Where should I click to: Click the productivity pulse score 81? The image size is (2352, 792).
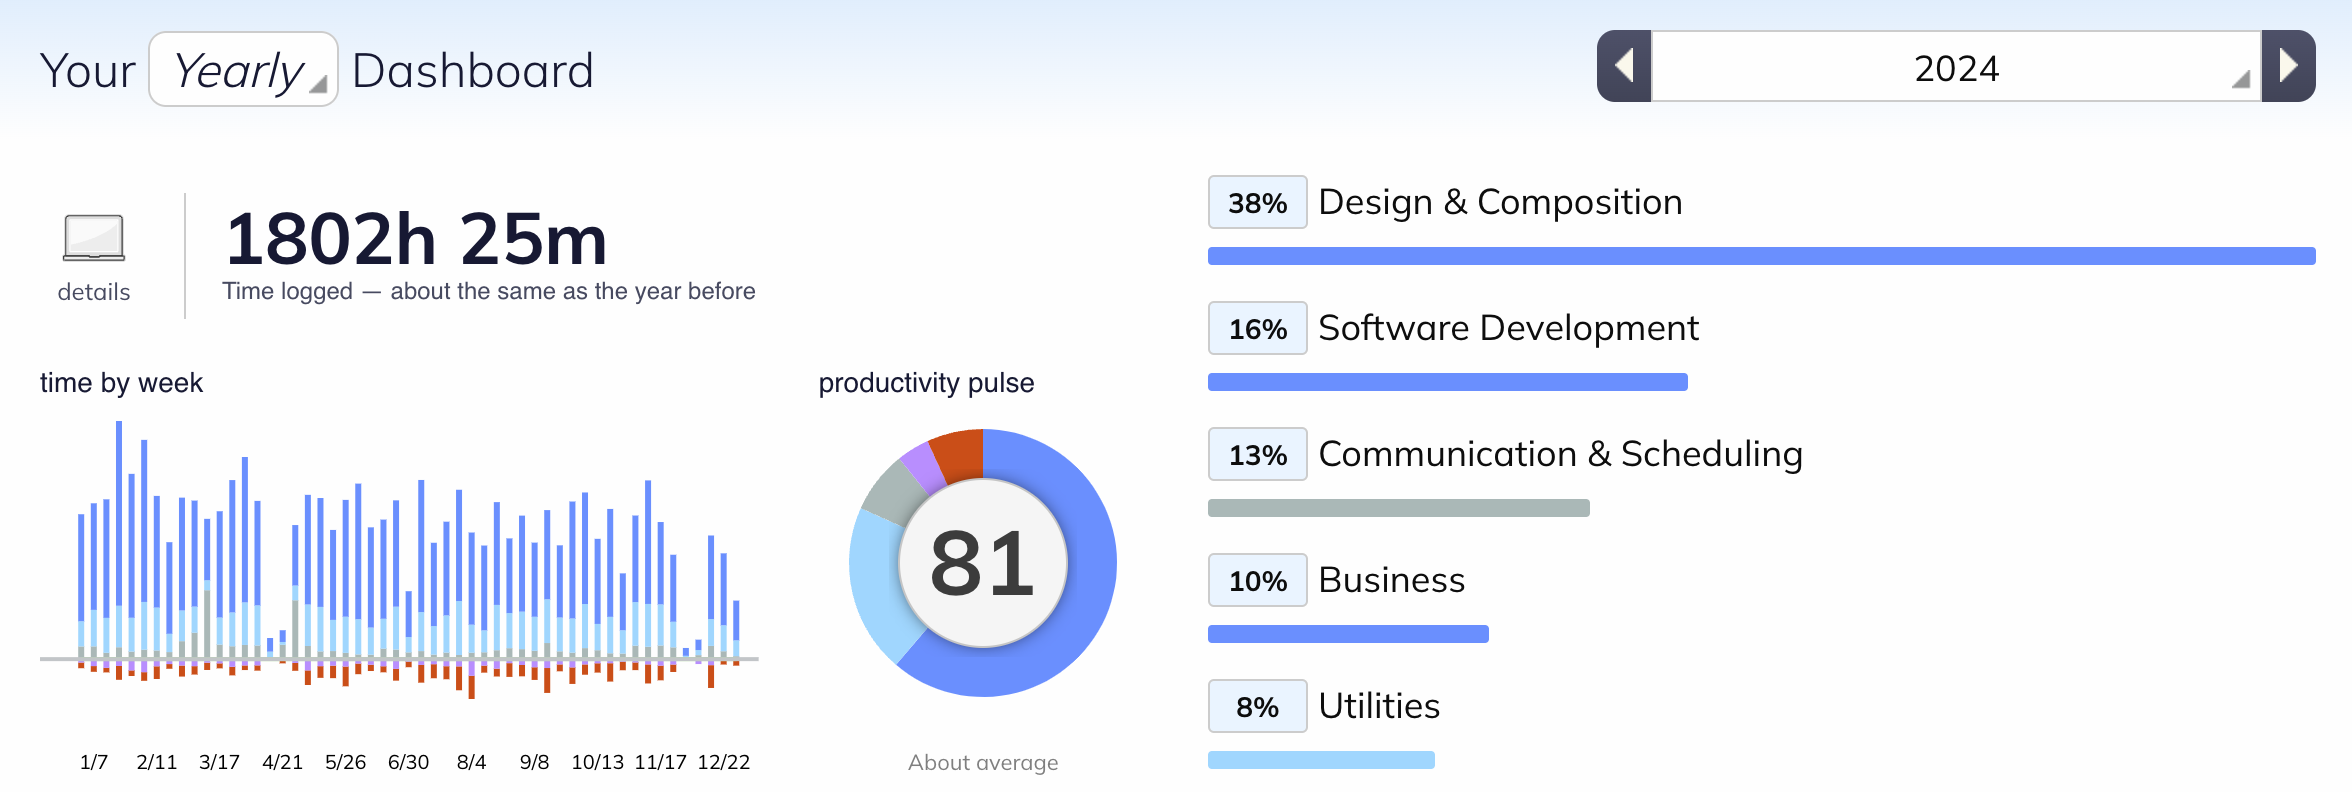[x=982, y=563]
